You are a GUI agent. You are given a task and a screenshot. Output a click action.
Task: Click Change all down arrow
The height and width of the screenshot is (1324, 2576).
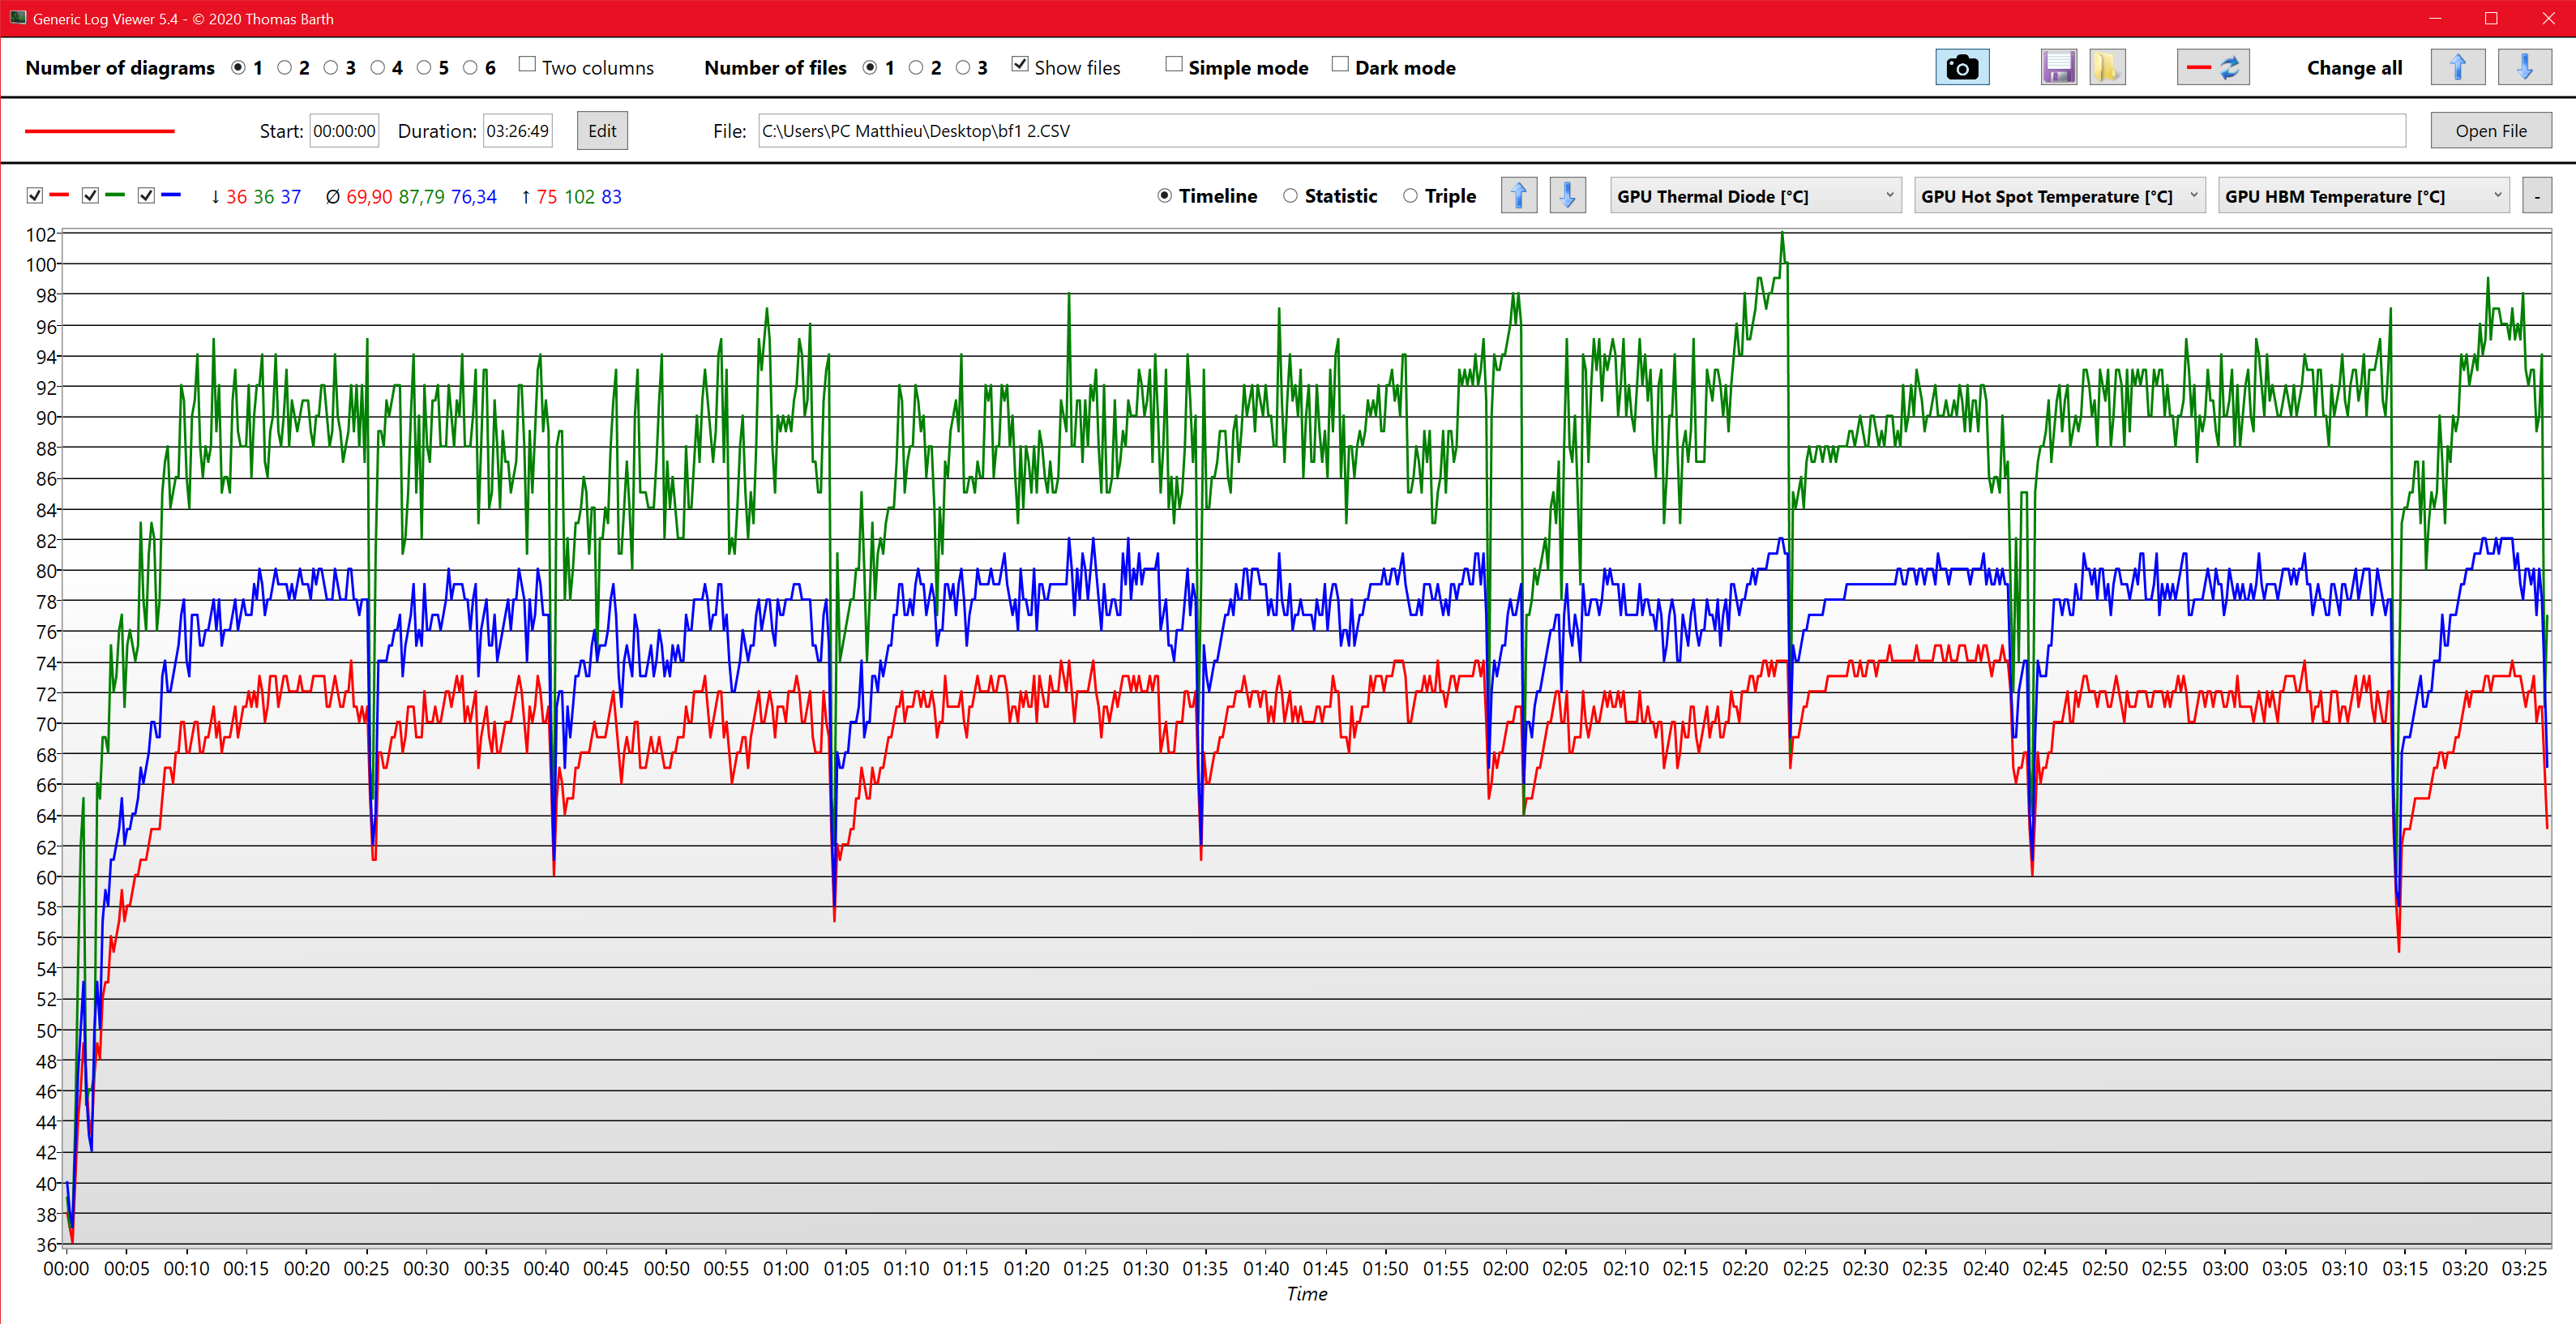(x=2524, y=68)
